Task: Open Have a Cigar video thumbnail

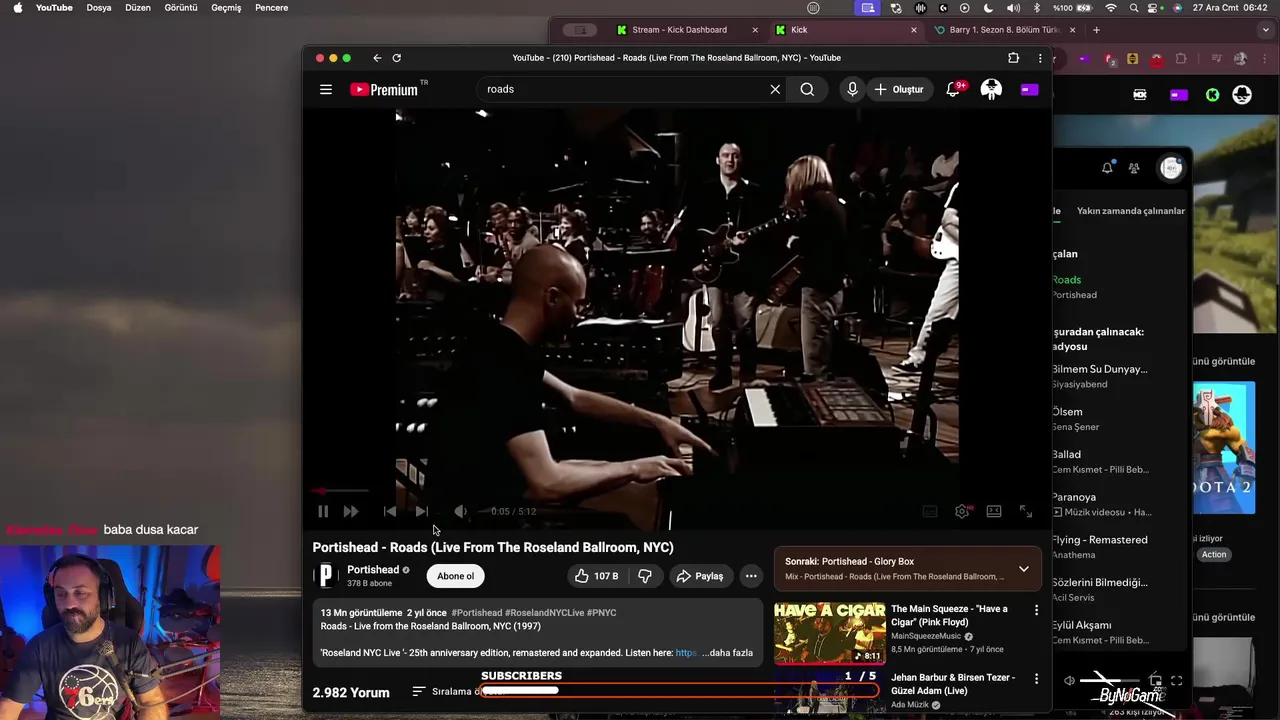Action: 829,633
